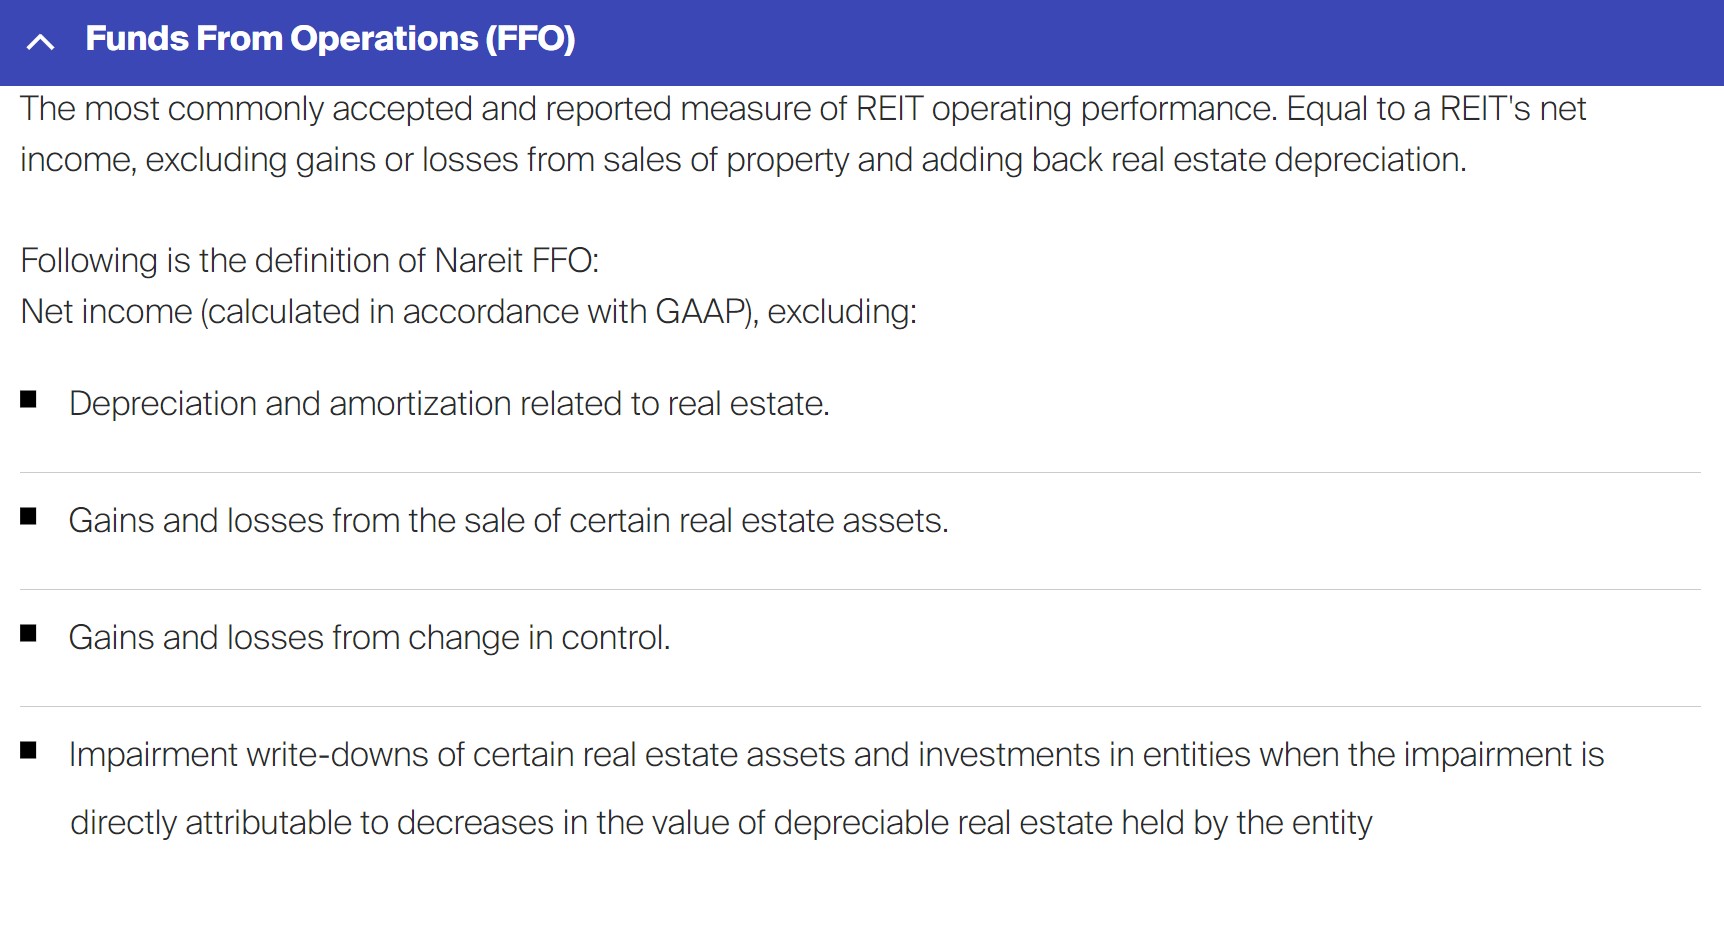Image resolution: width=1724 pixels, height=926 pixels.
Task: Select the Depreciation and amortization list item
Action: [449, 403]
